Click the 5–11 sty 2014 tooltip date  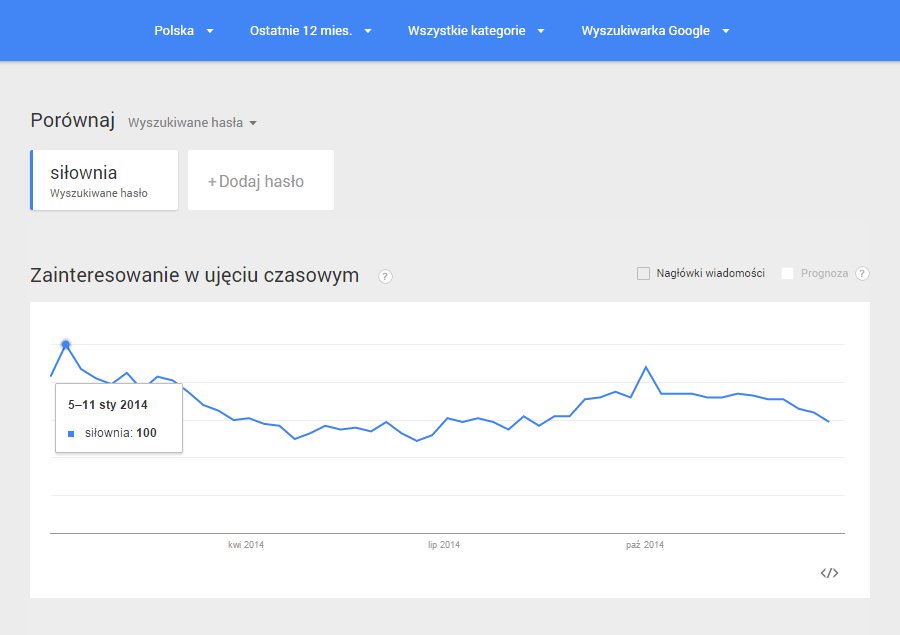pos(107,405)
